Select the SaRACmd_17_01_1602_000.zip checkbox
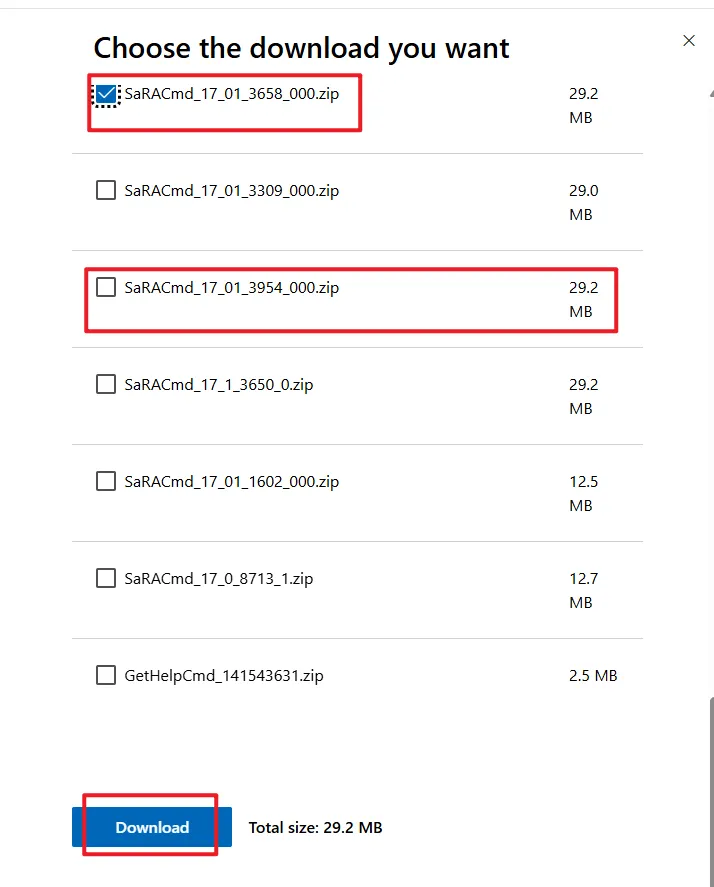714x887 pixels. coord(106,481)
